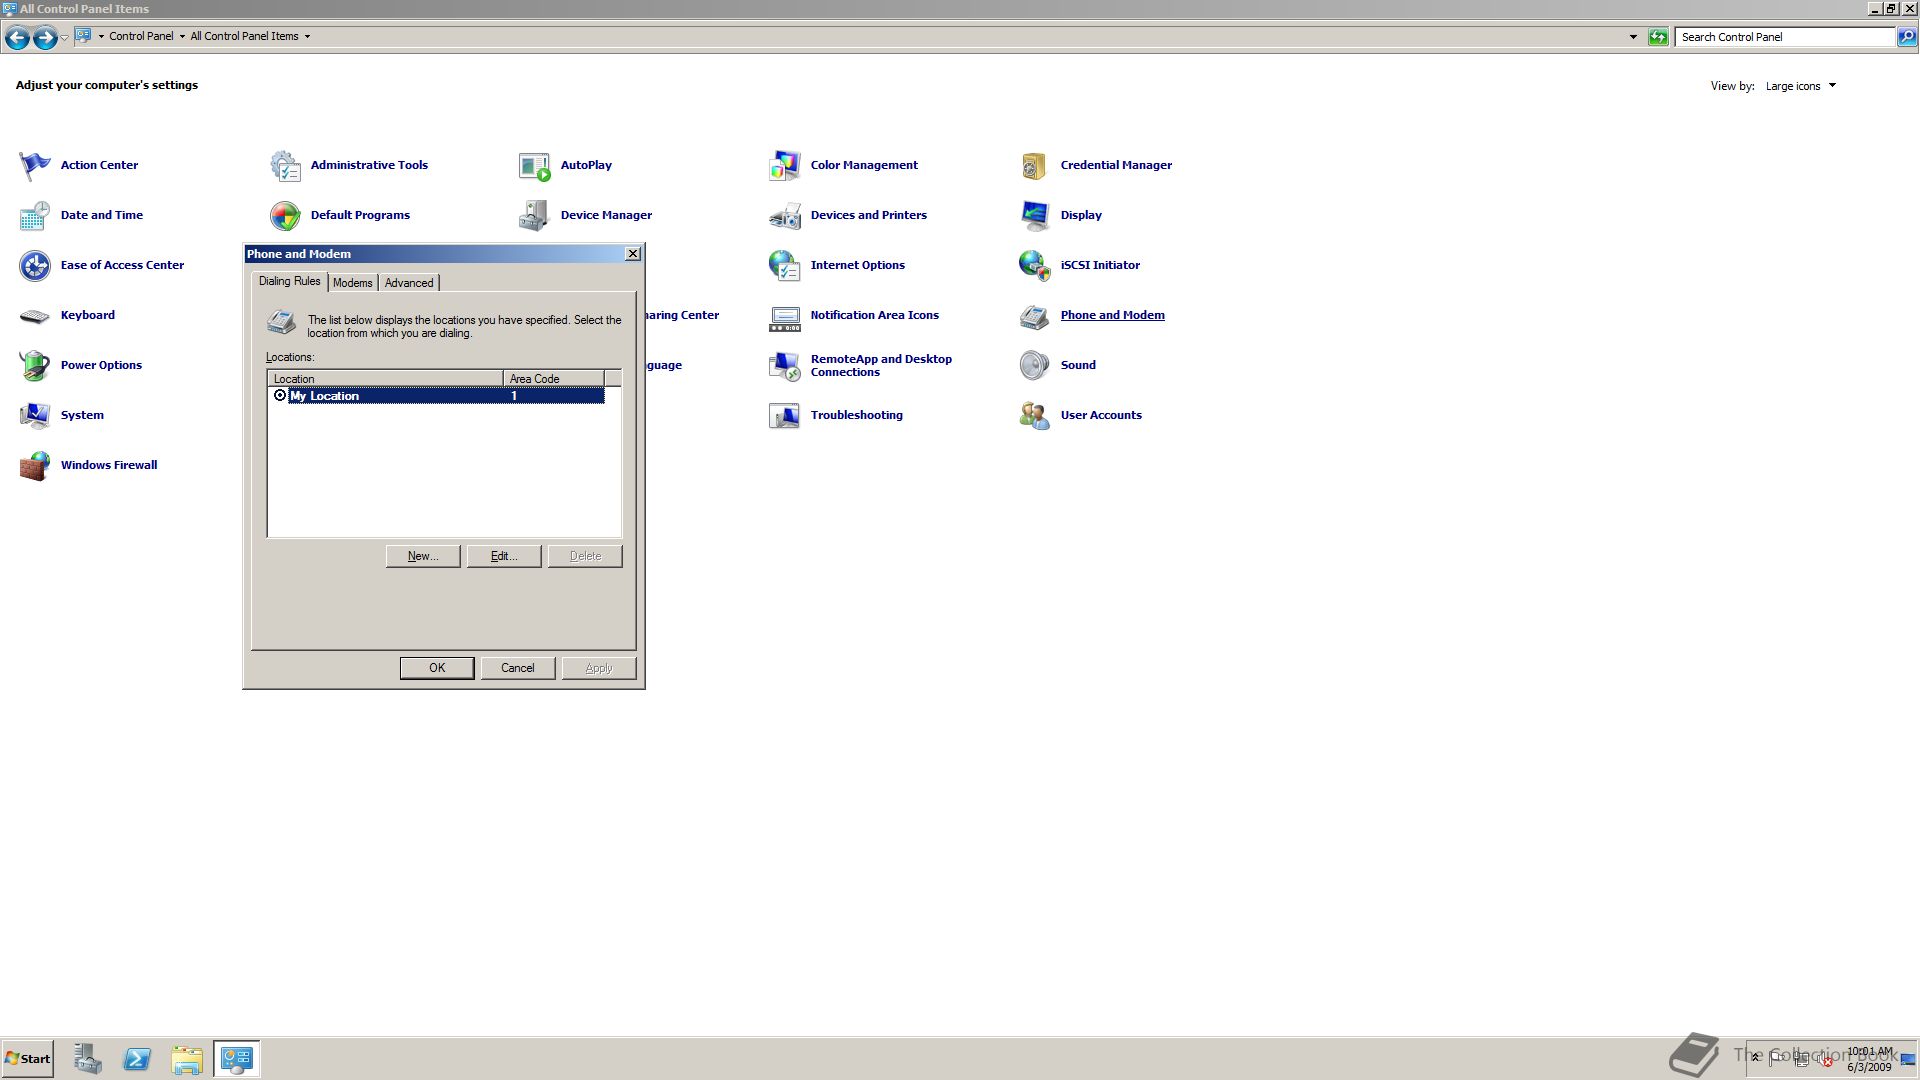1920x1080 pixels.
Task: Click the Sound speaker icon
Action: coord(1034,365)
